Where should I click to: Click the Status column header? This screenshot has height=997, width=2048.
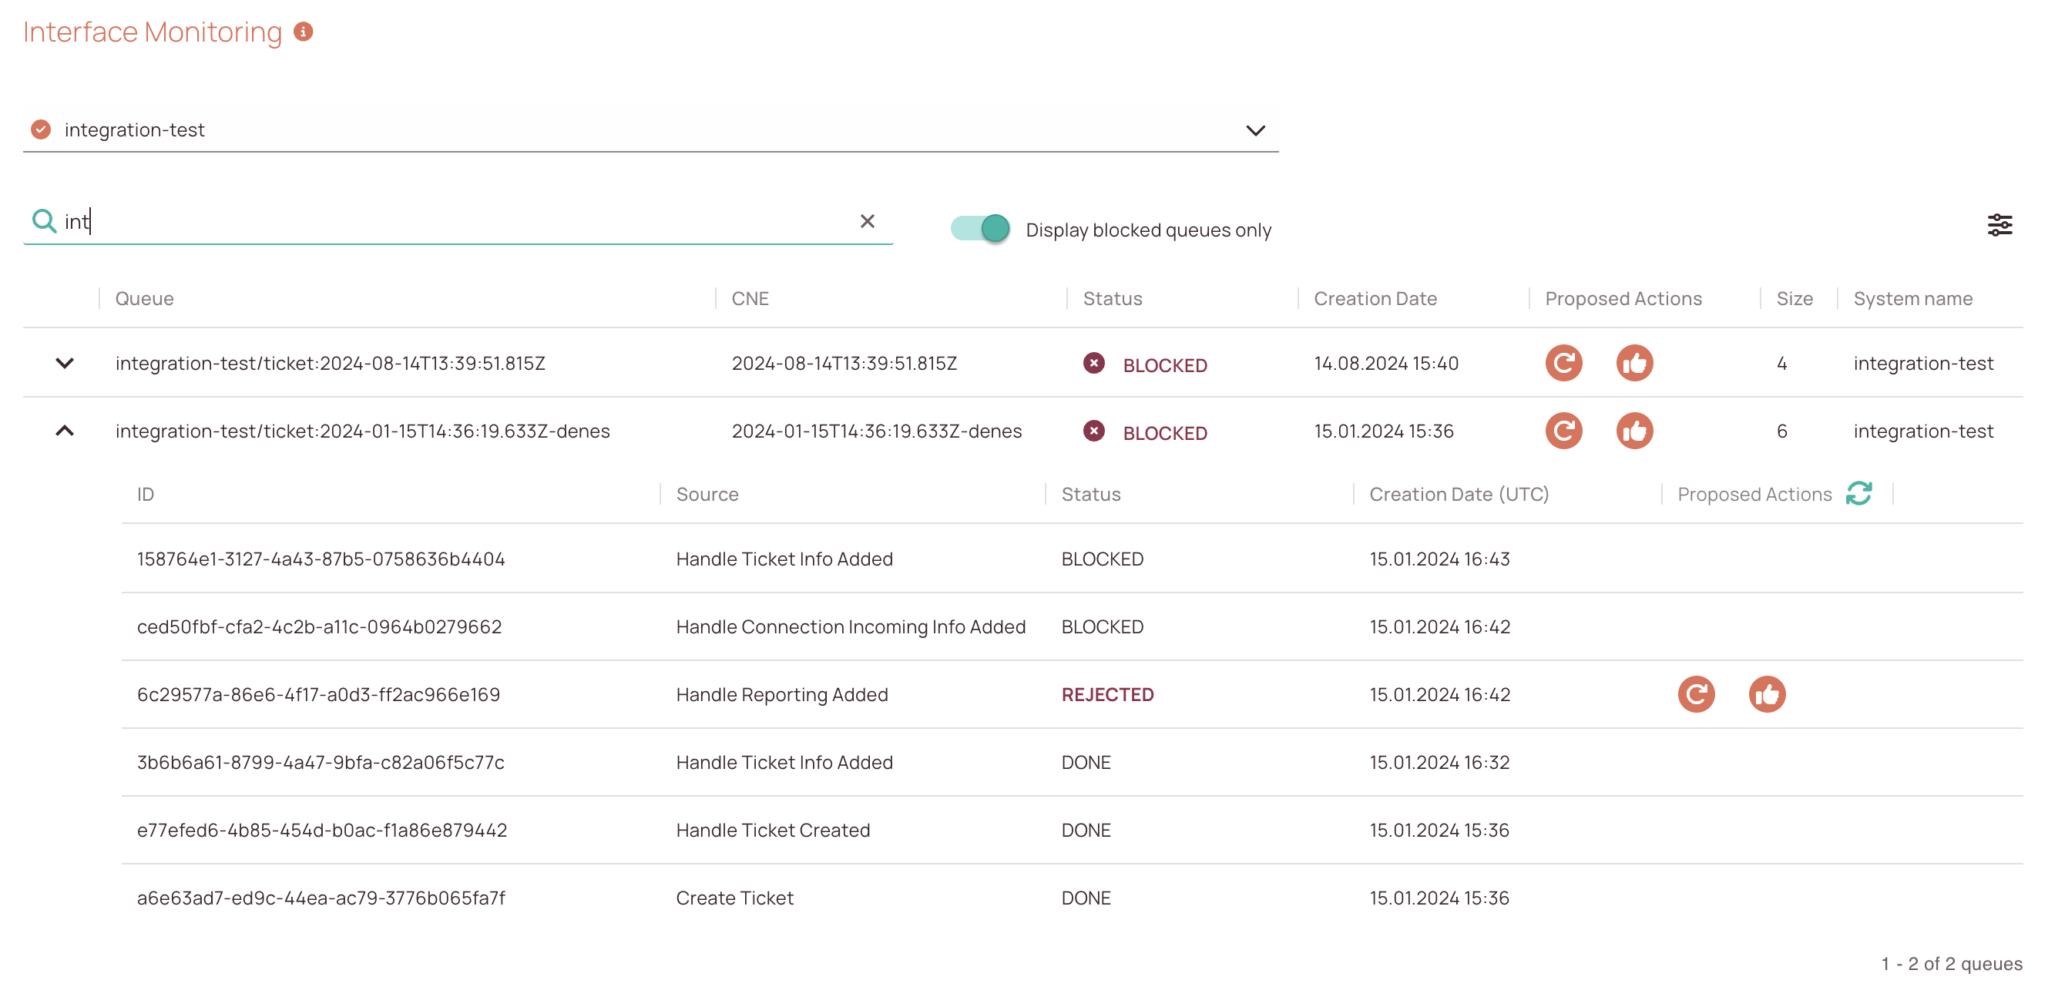point(1112,298)
